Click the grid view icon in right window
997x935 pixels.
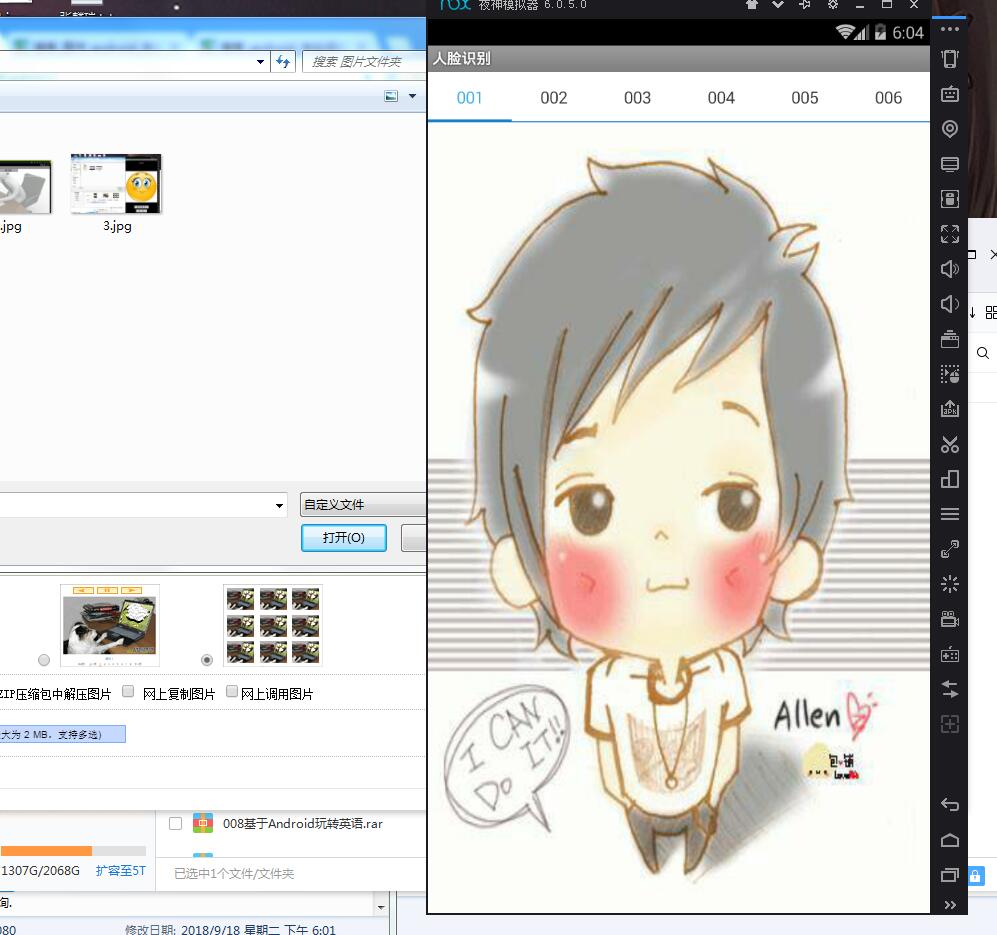click(991, 312)
